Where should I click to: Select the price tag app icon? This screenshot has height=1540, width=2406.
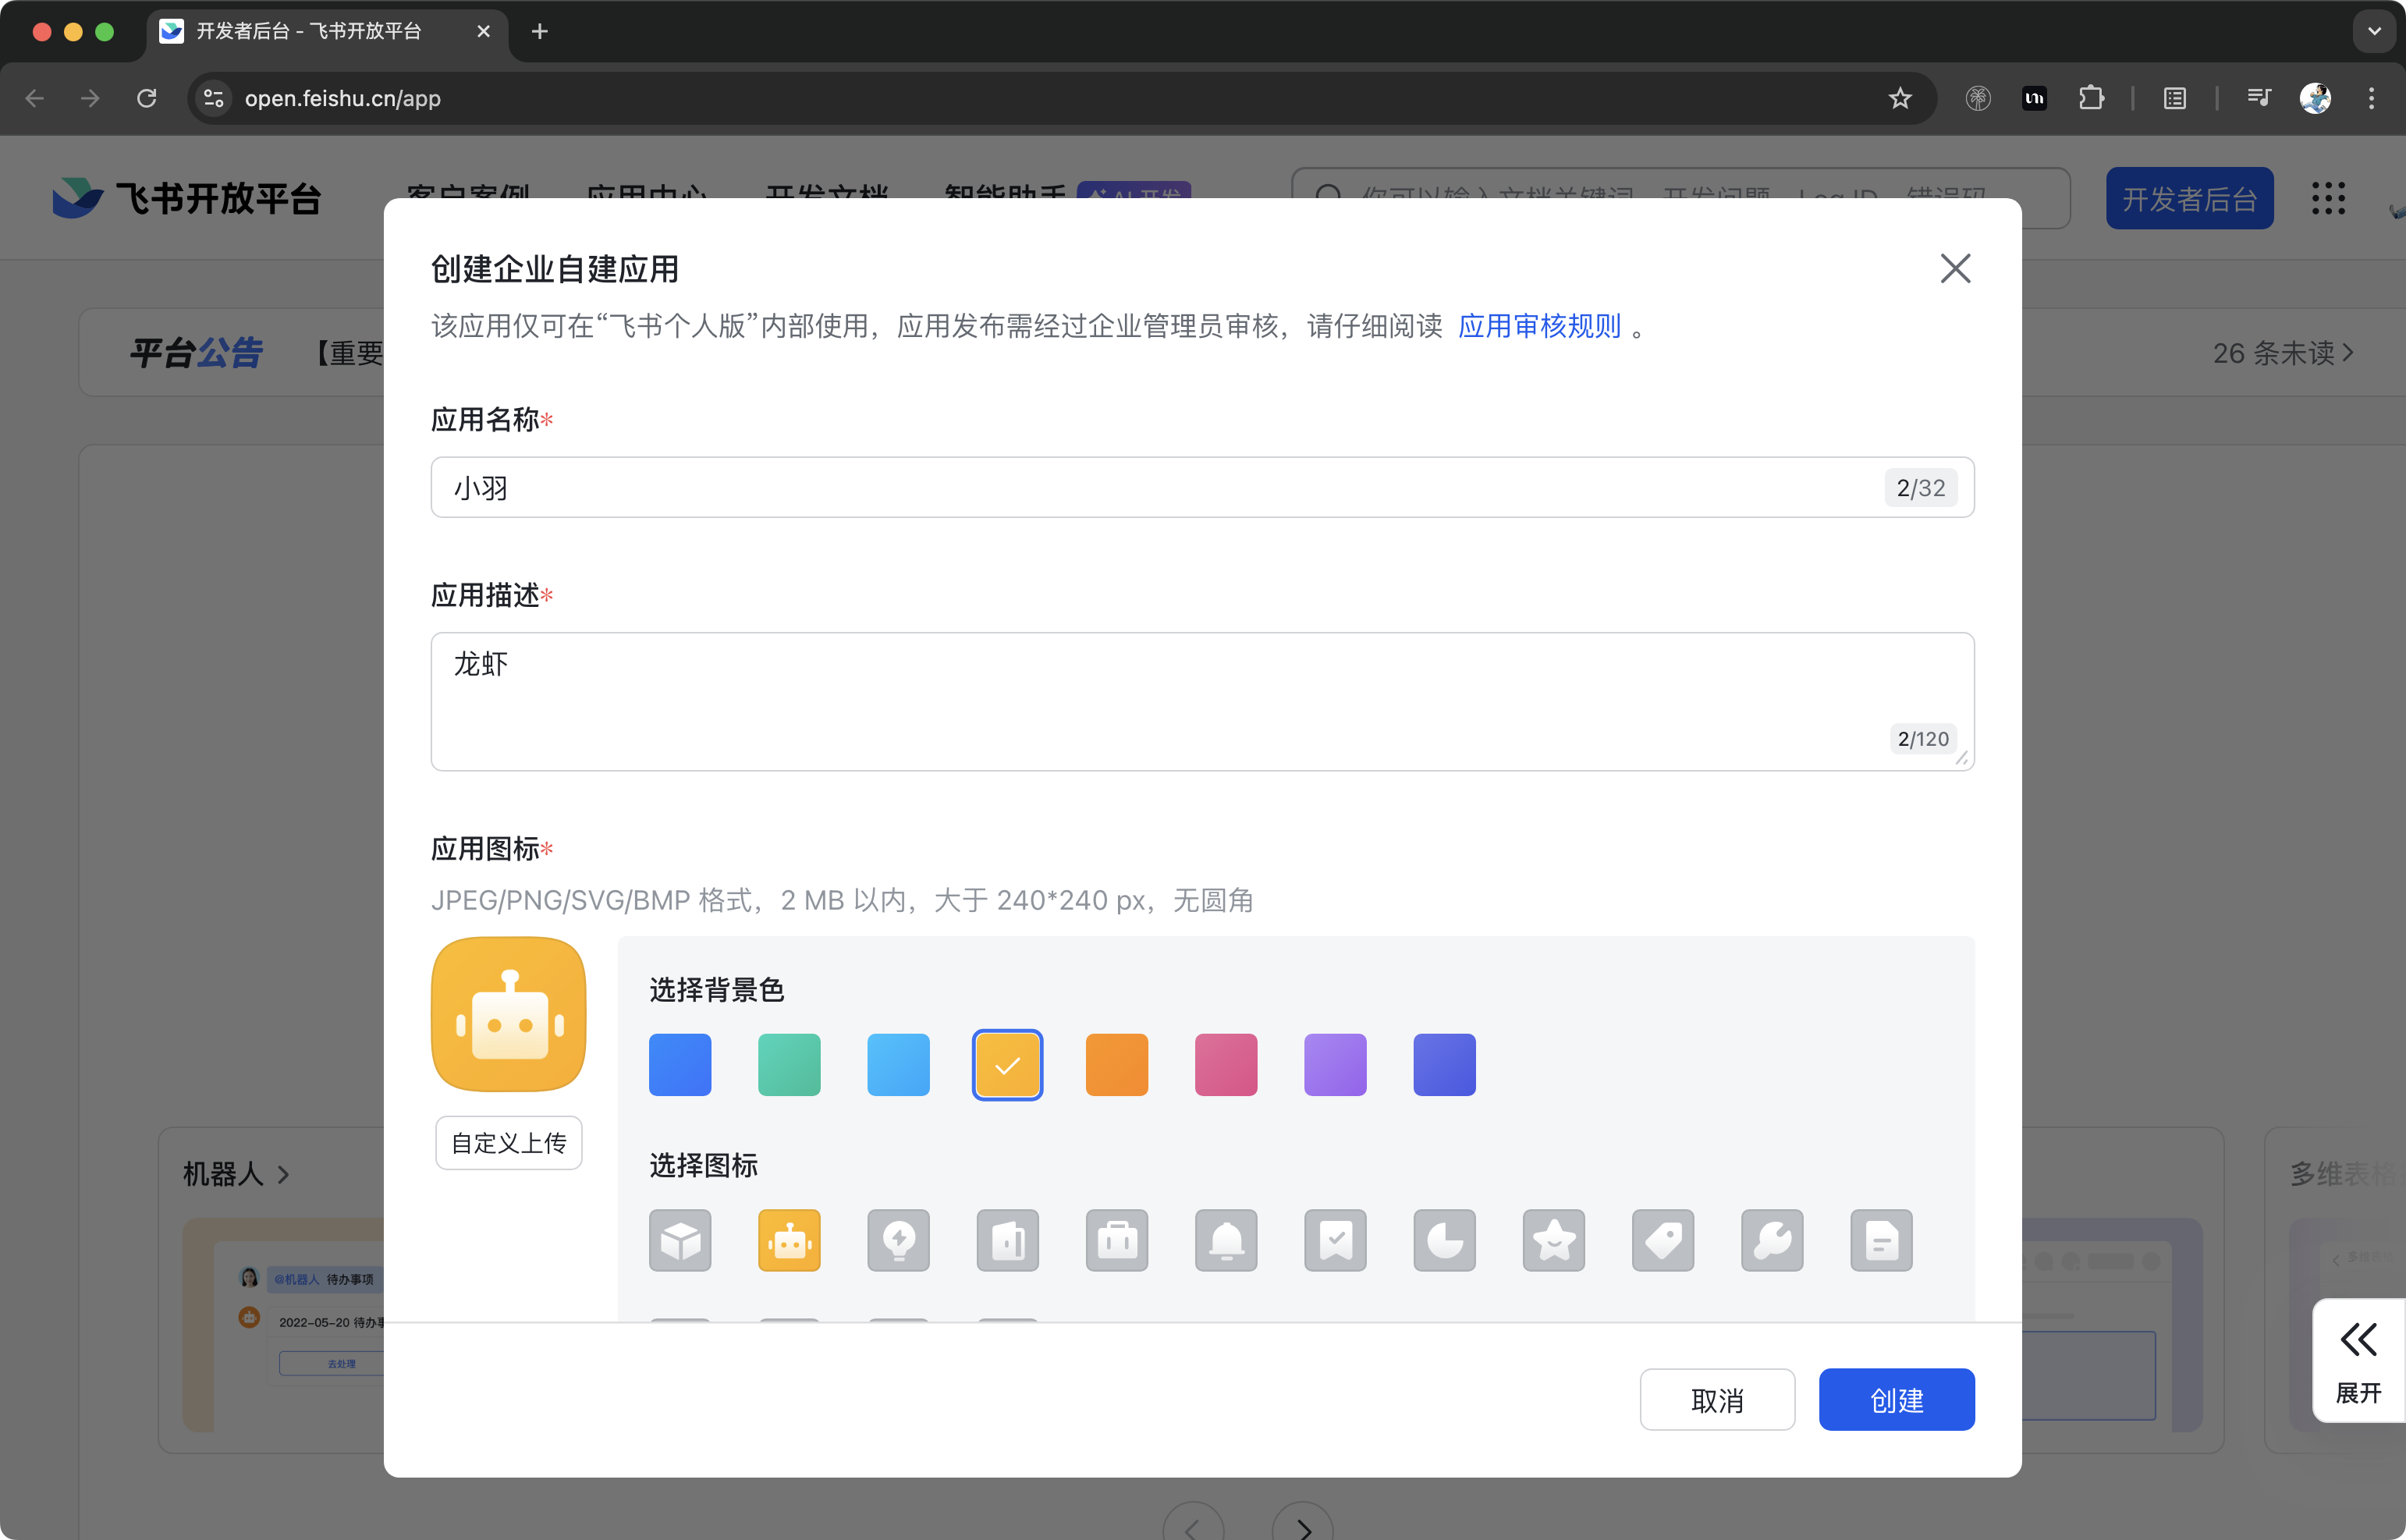1662,1240
